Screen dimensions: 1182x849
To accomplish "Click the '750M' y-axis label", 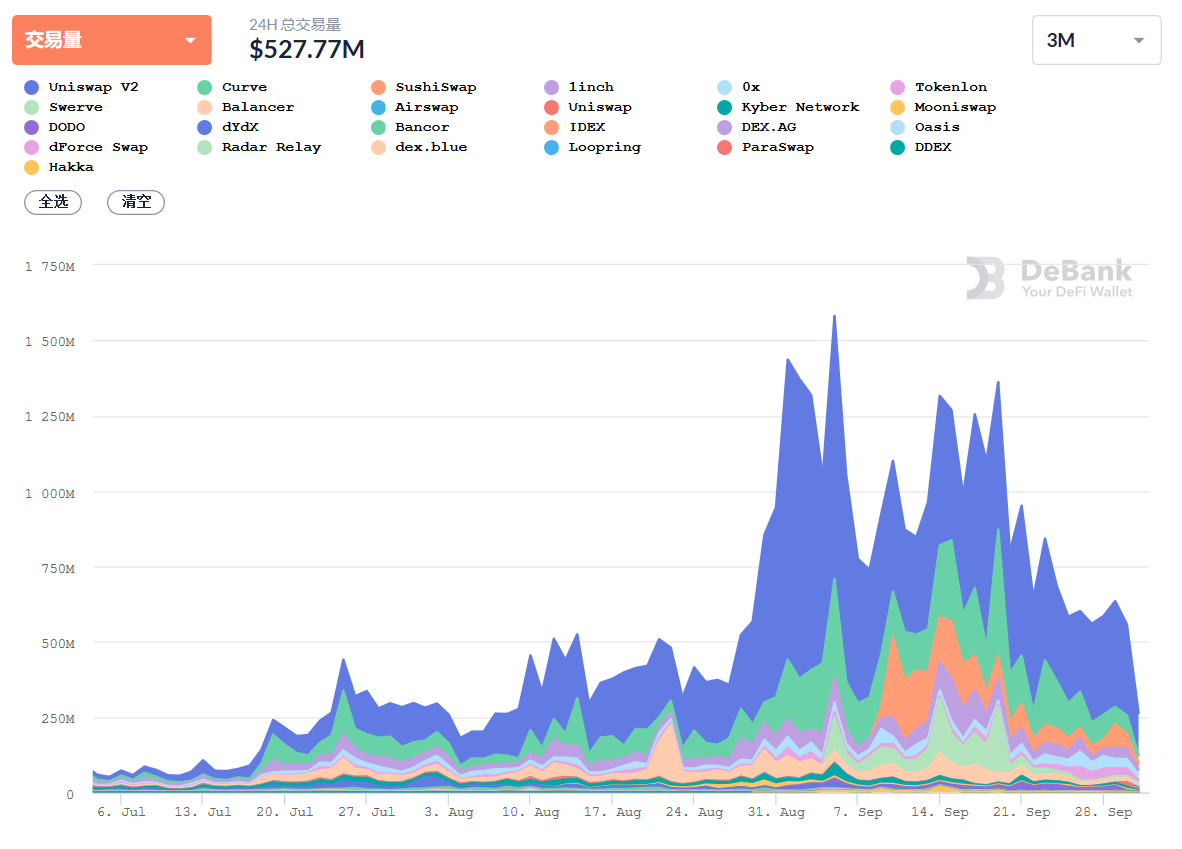I will click(58, 569).
